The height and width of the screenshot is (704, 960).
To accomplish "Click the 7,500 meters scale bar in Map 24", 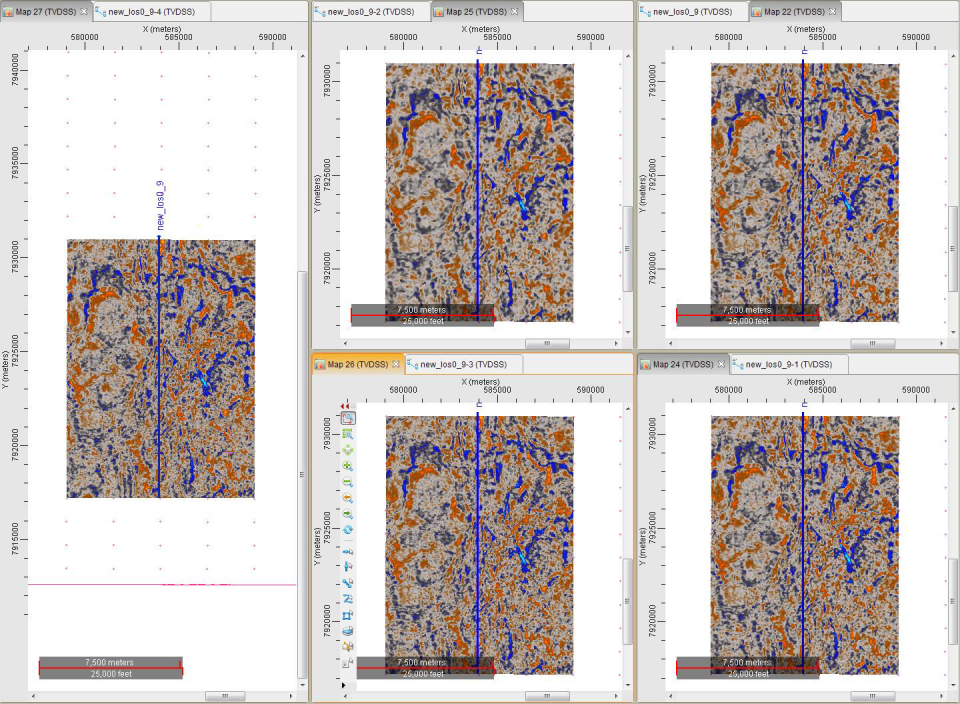I will [x=748, y=668].
